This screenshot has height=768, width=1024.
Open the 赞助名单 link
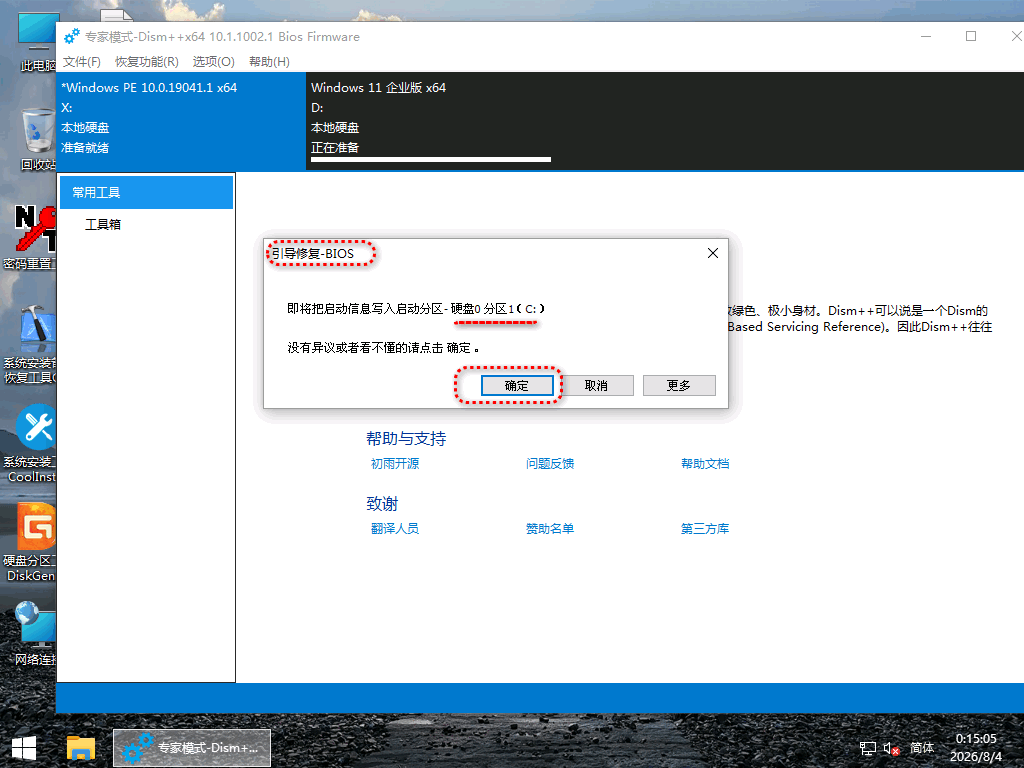click(550, 528)
